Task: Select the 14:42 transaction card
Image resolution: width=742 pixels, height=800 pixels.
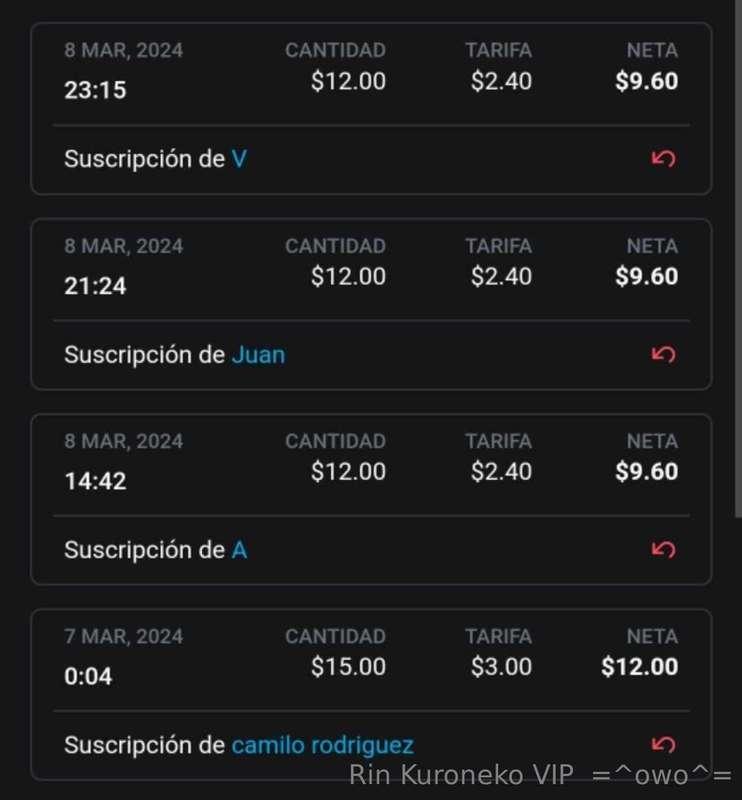Action: 371,499
